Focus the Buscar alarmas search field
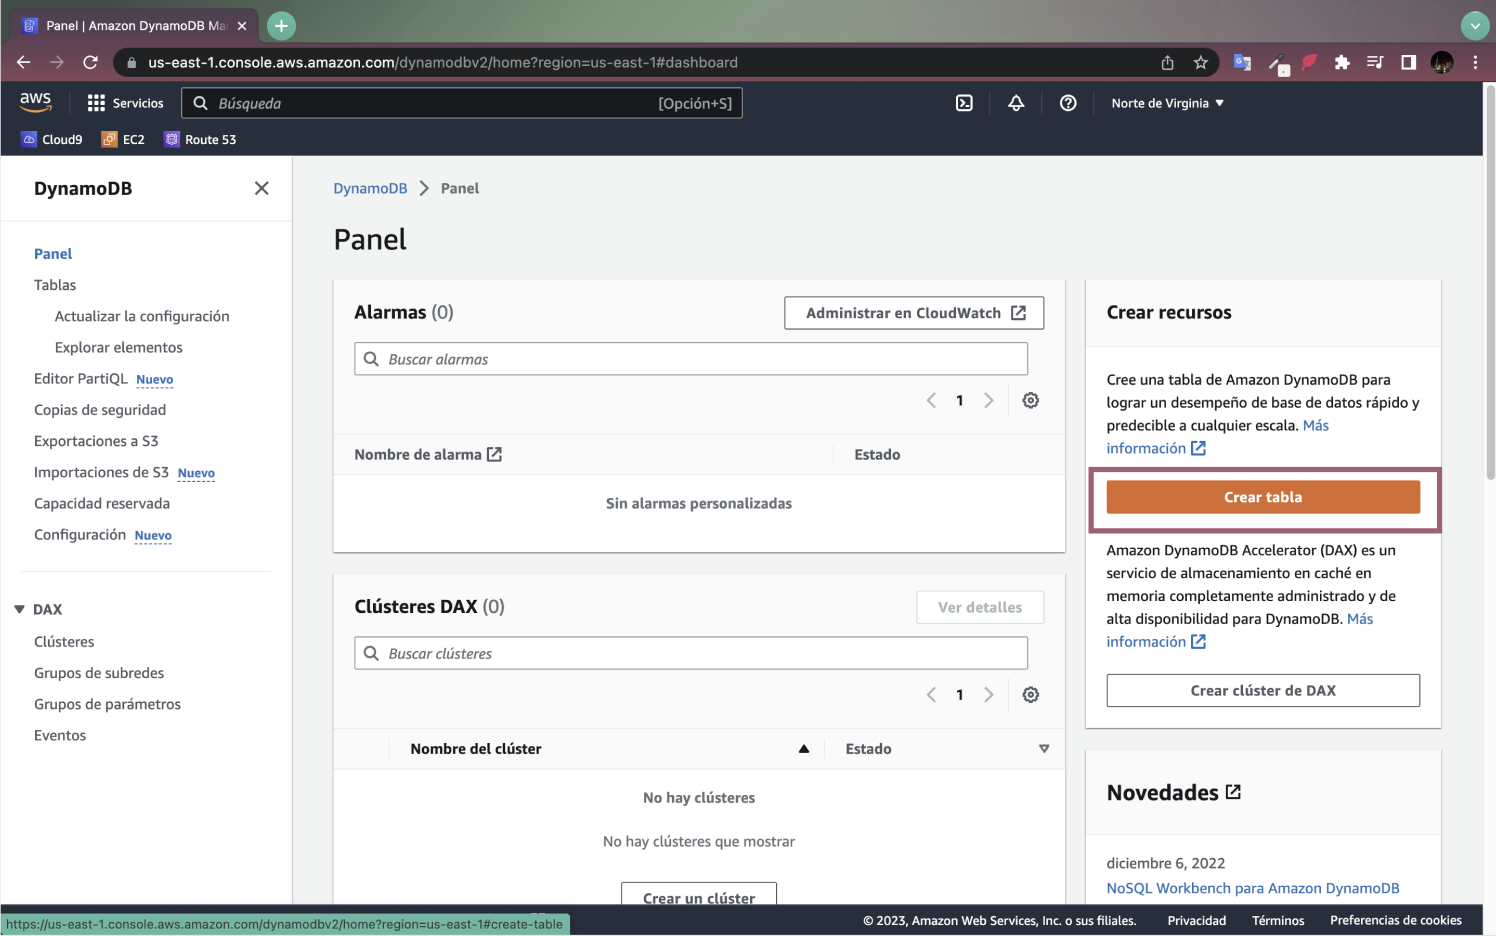 point(691,359)
